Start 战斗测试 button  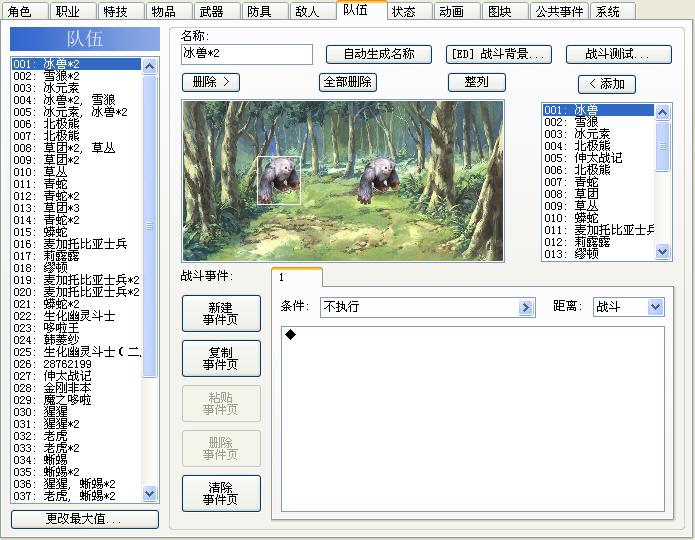(x=619, y=54)
